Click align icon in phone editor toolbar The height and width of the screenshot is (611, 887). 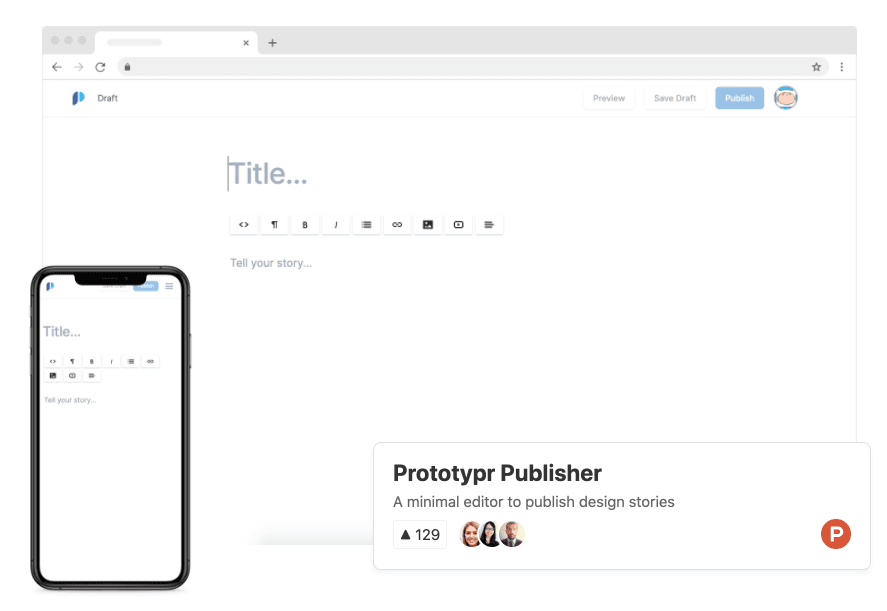[x=92, y=376]
